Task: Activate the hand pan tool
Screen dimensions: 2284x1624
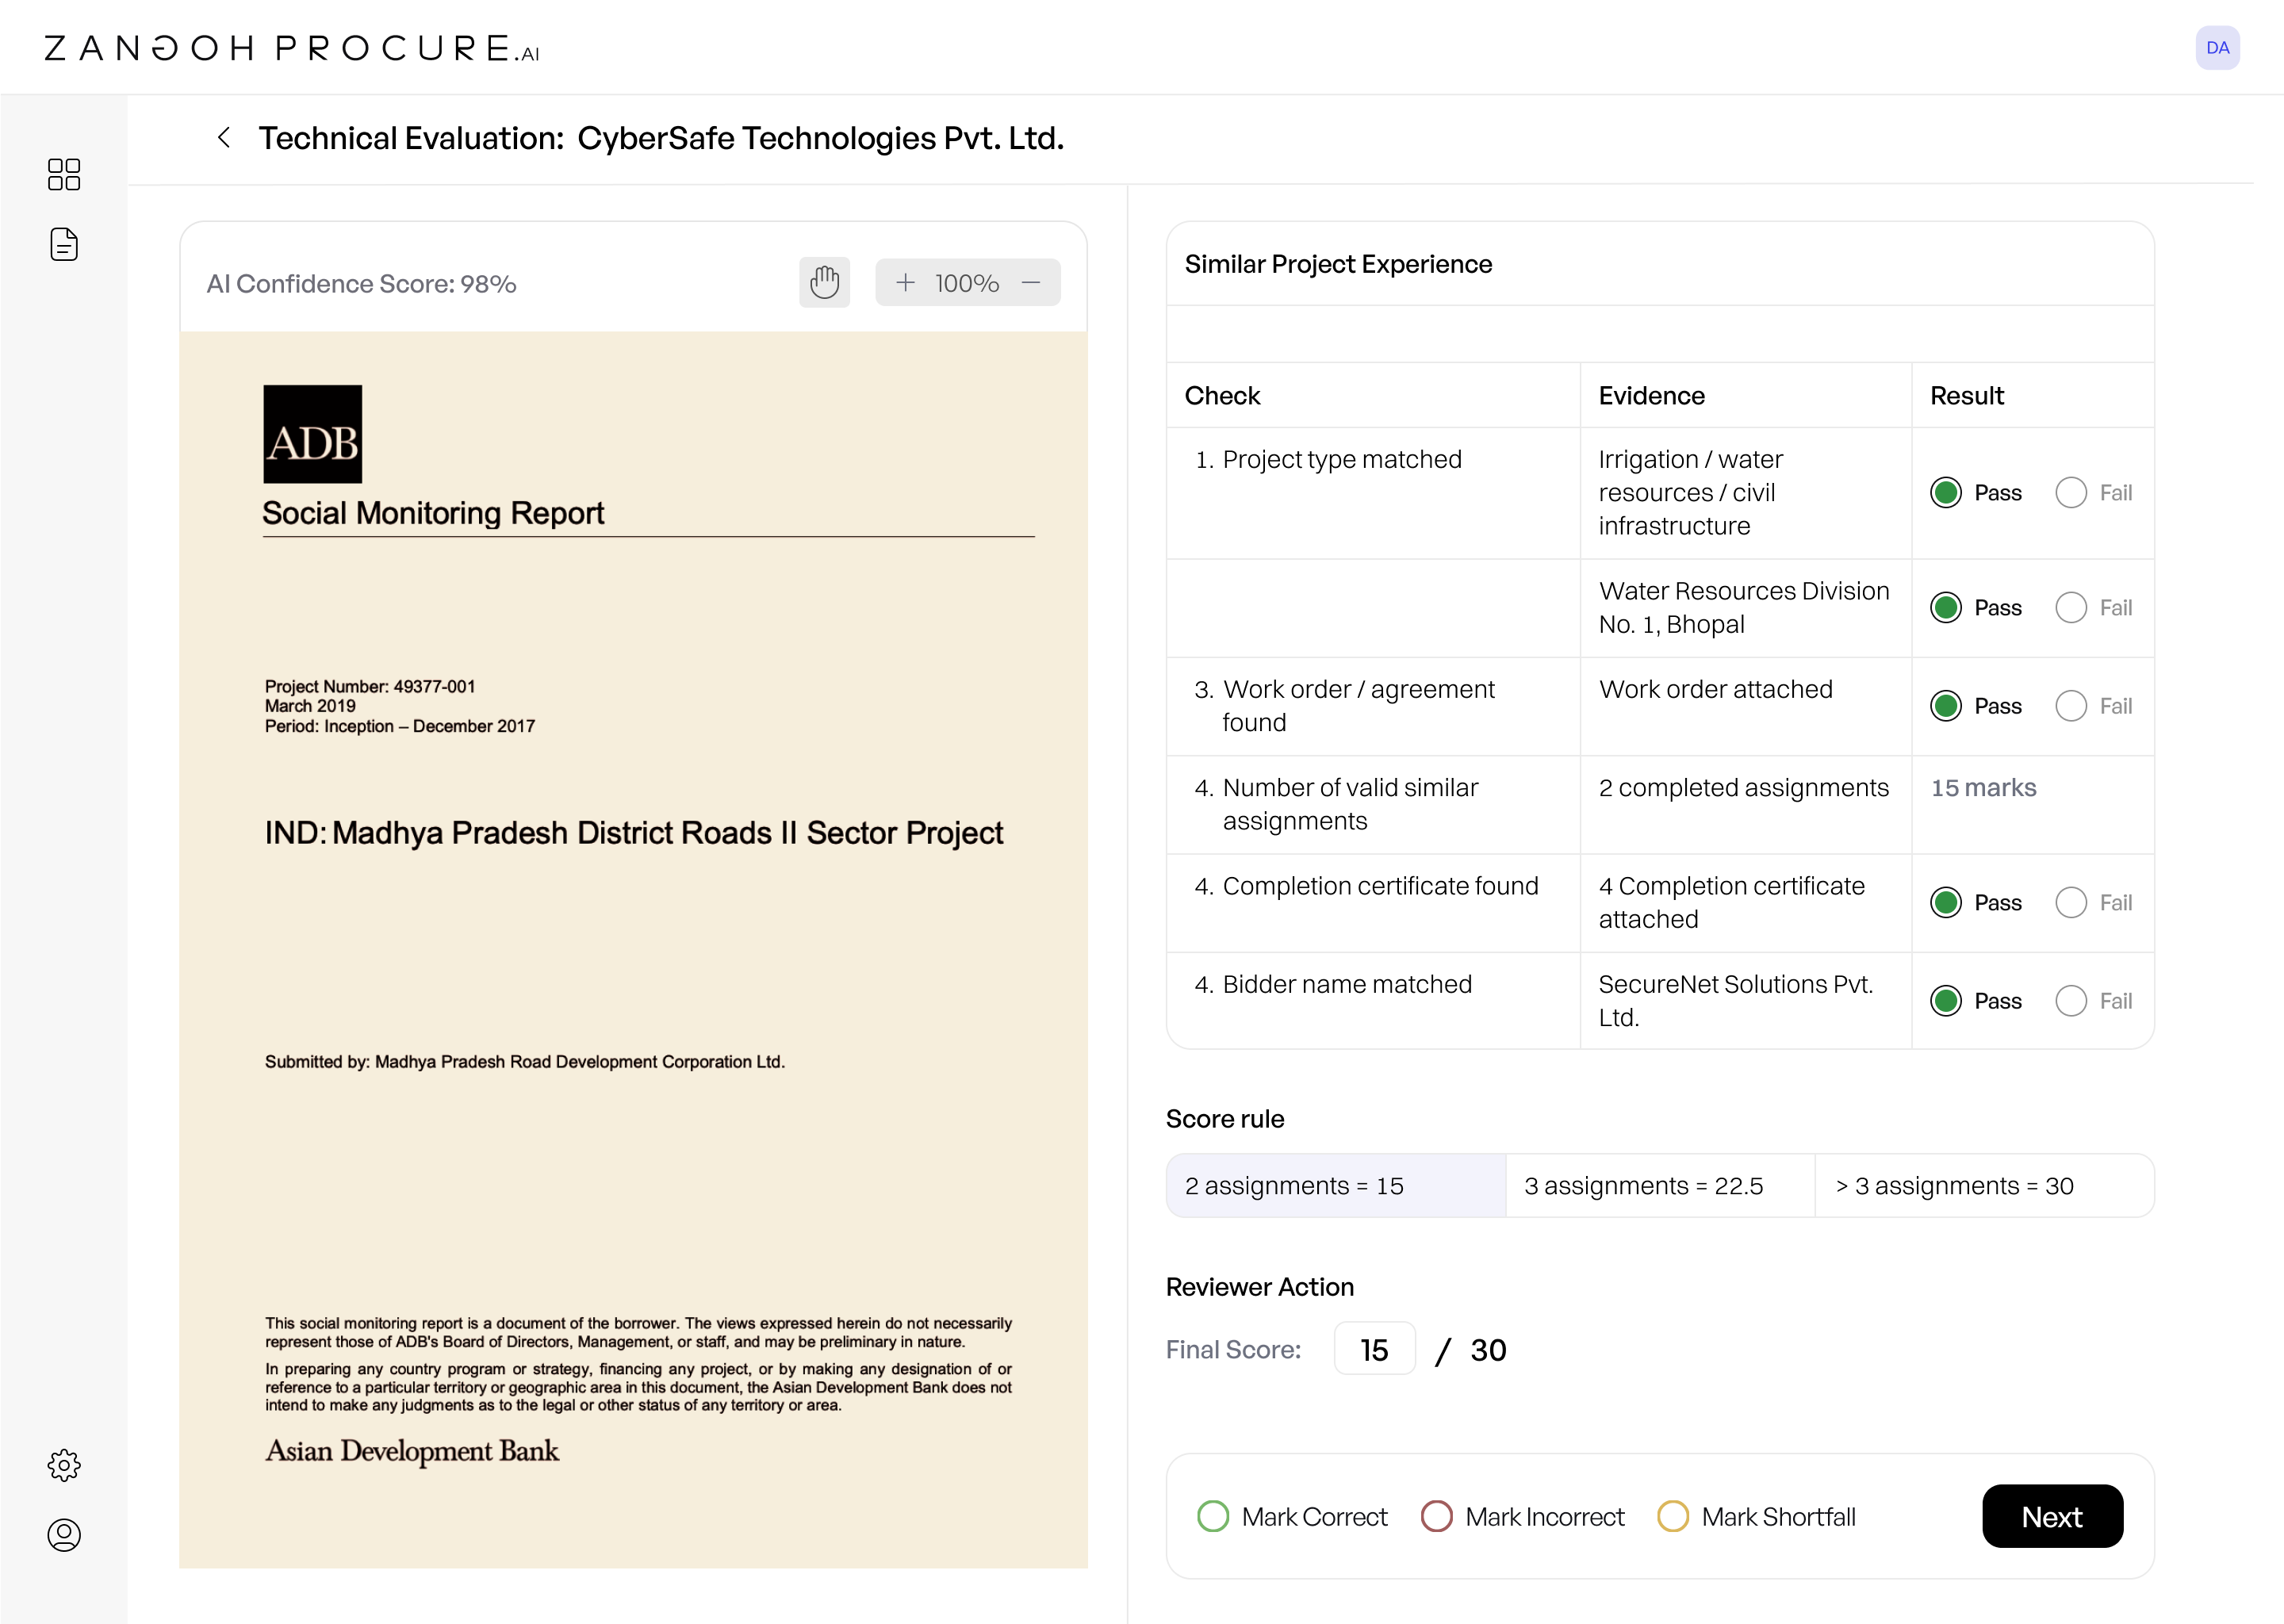Action: pos(824,282)
